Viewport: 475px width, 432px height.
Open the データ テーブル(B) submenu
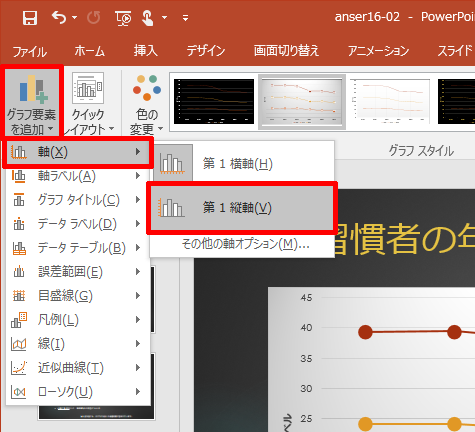coord(78,248)
